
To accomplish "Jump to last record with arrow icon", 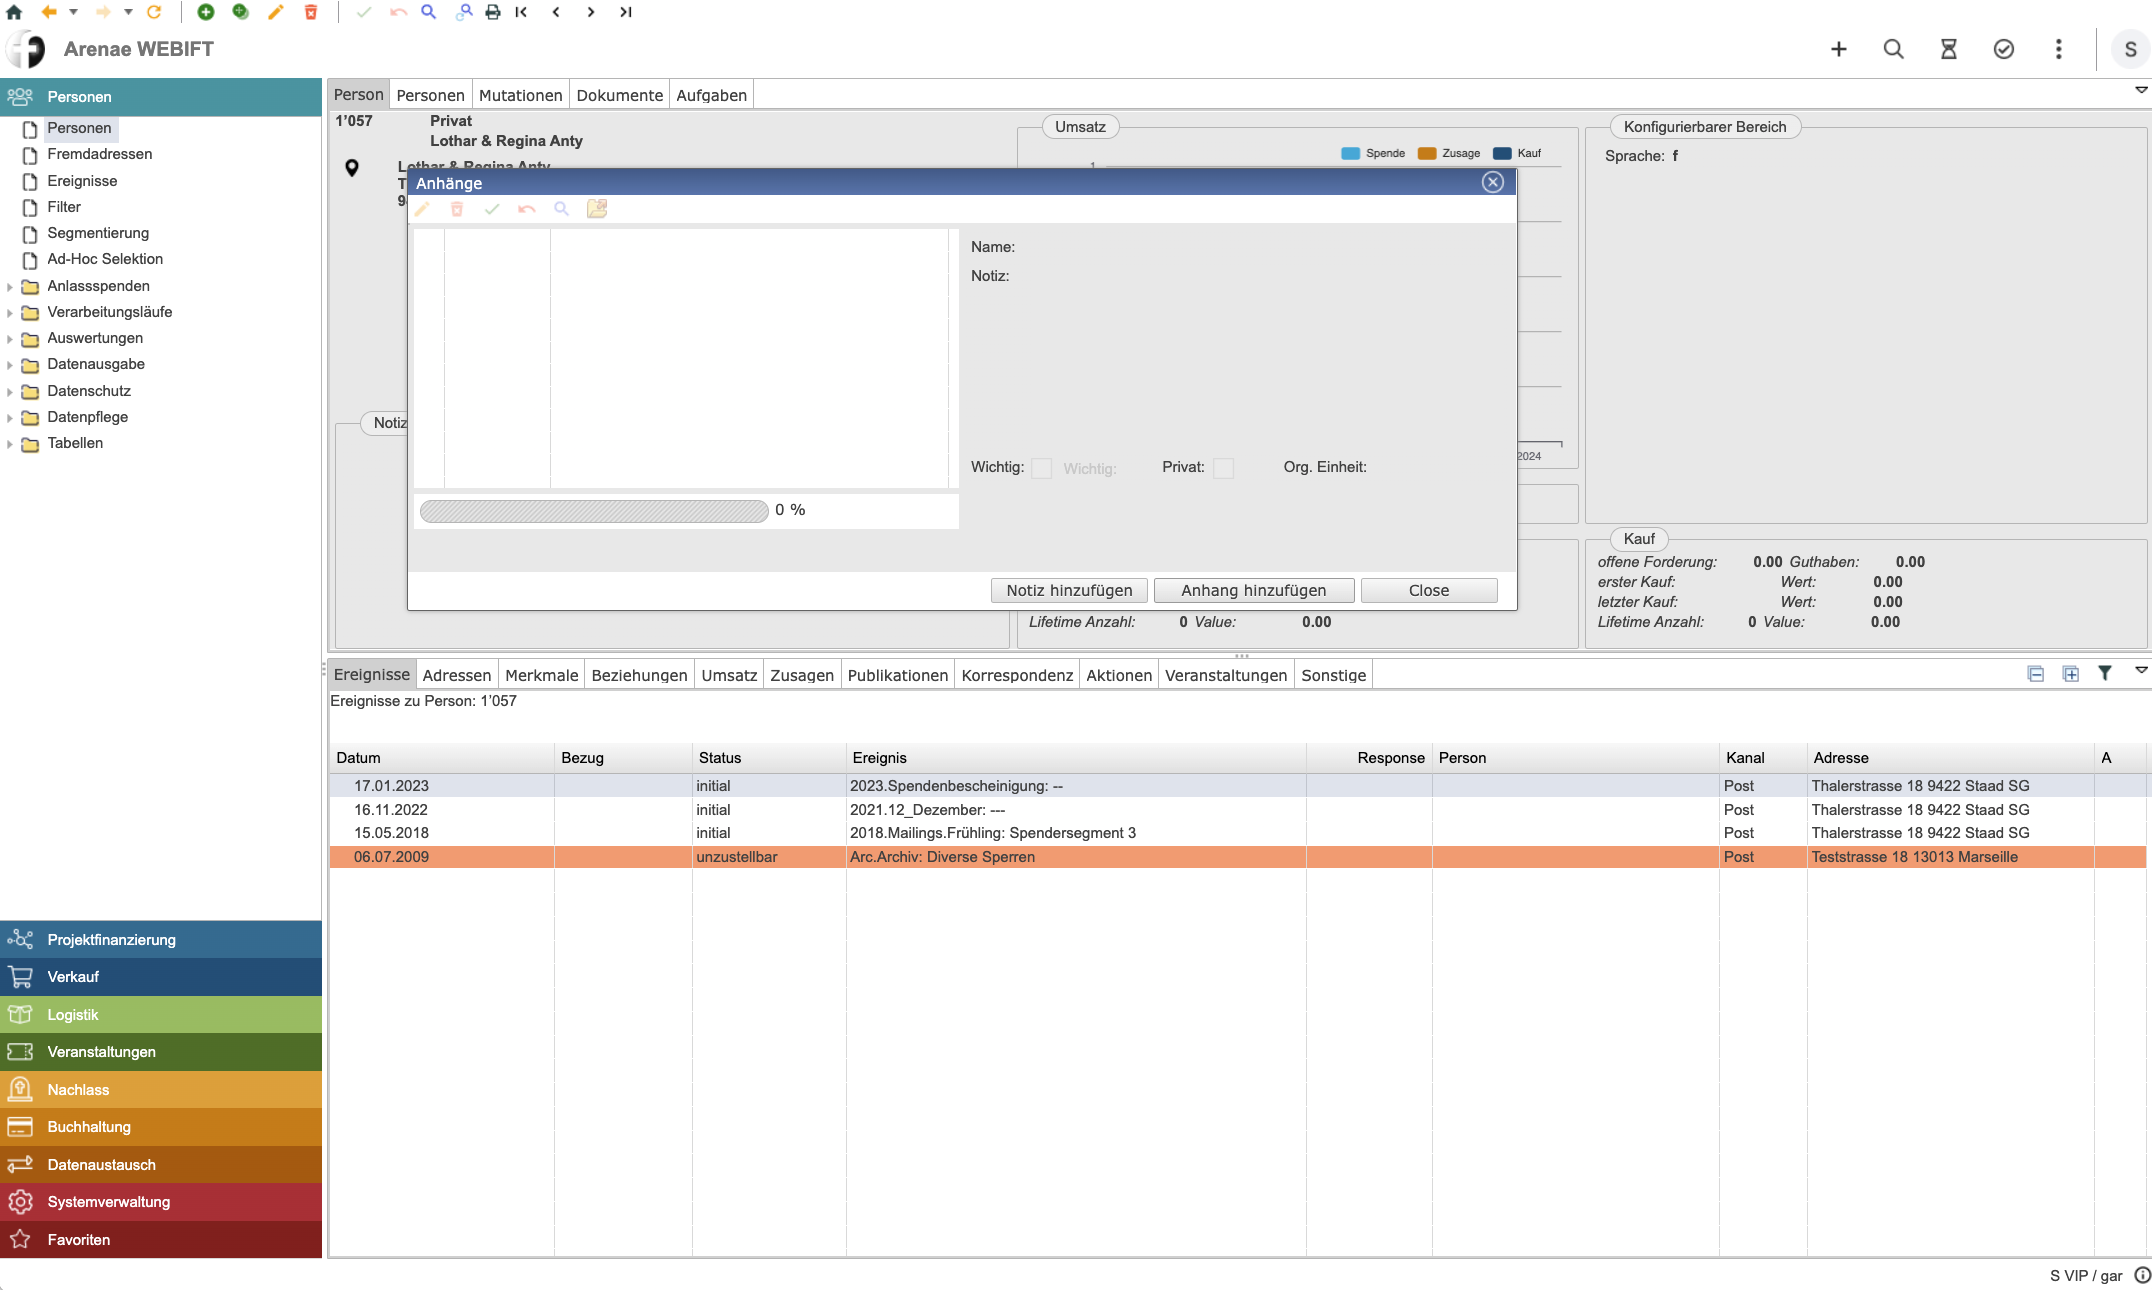I will (626, 12).
